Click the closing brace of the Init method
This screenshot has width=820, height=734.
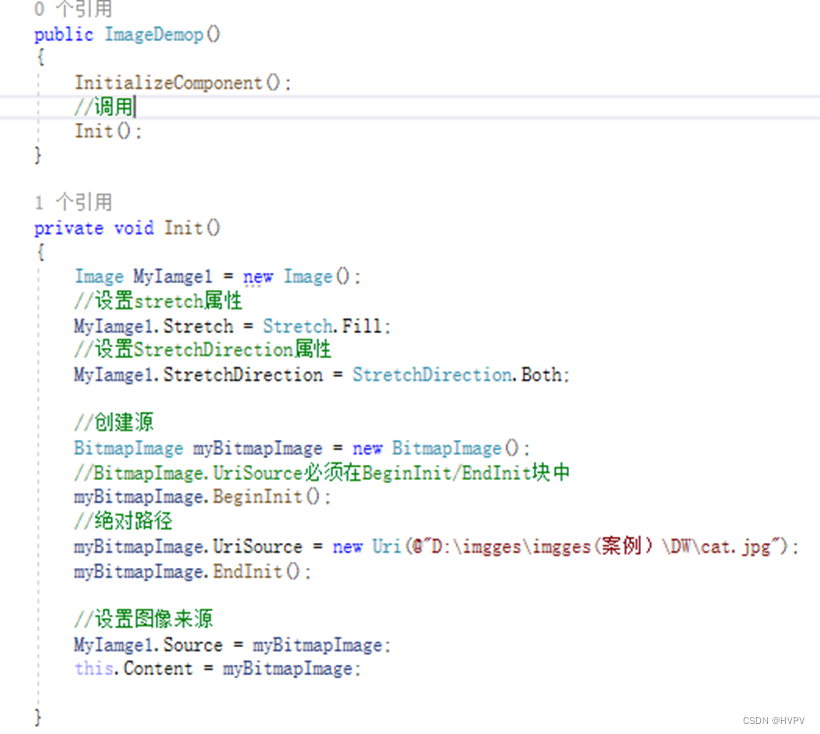pyautogui.click(x=38, y=717)
